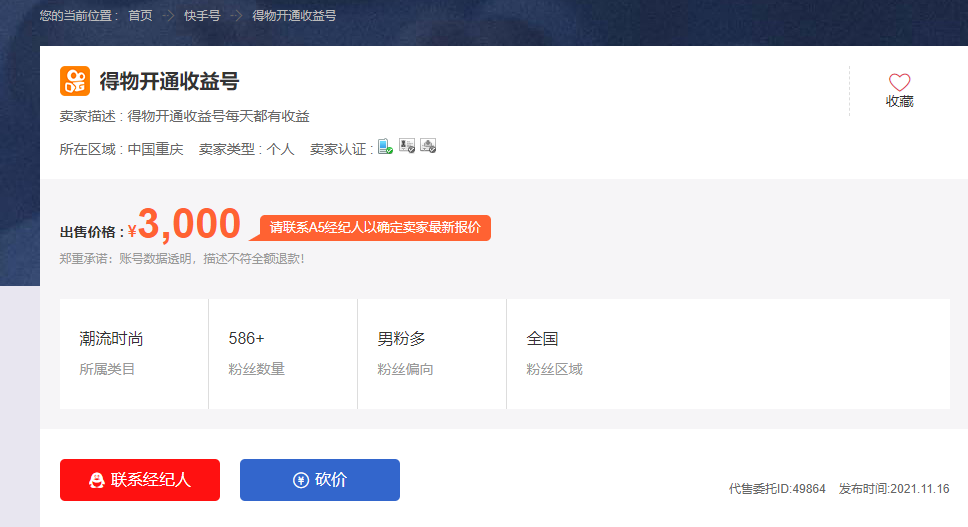Click the 收藏 label under heart
Viewport: 968px width, 527px height.
(899, 101)
